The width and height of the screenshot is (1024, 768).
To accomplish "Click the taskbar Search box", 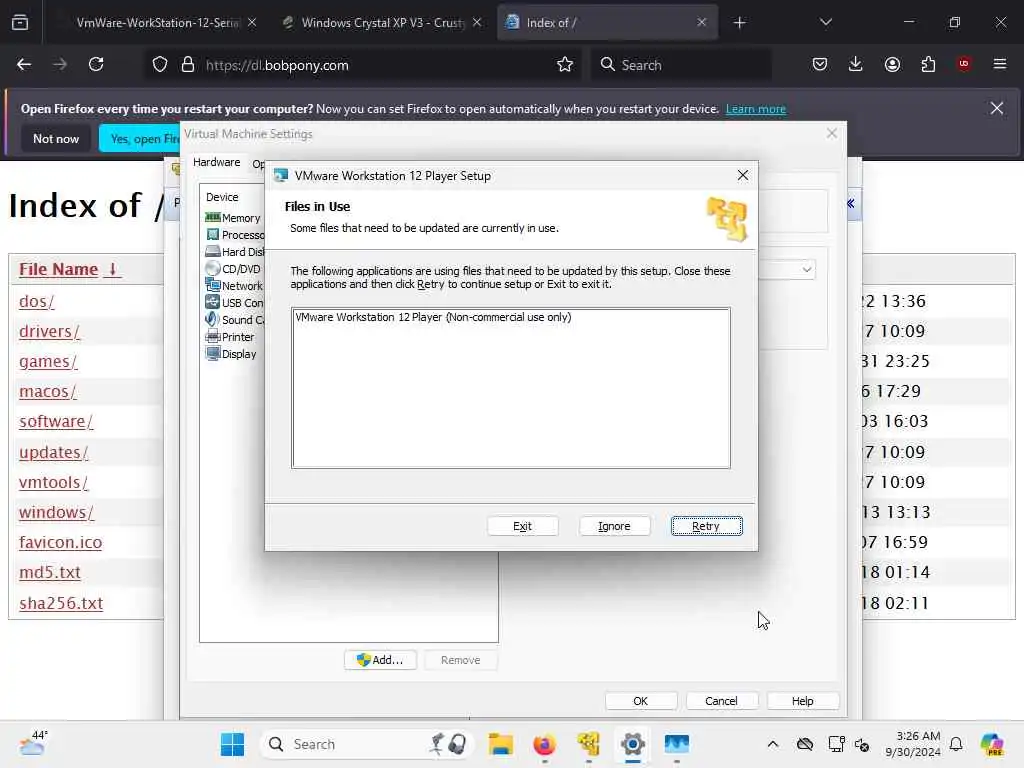I will [368, 744].
